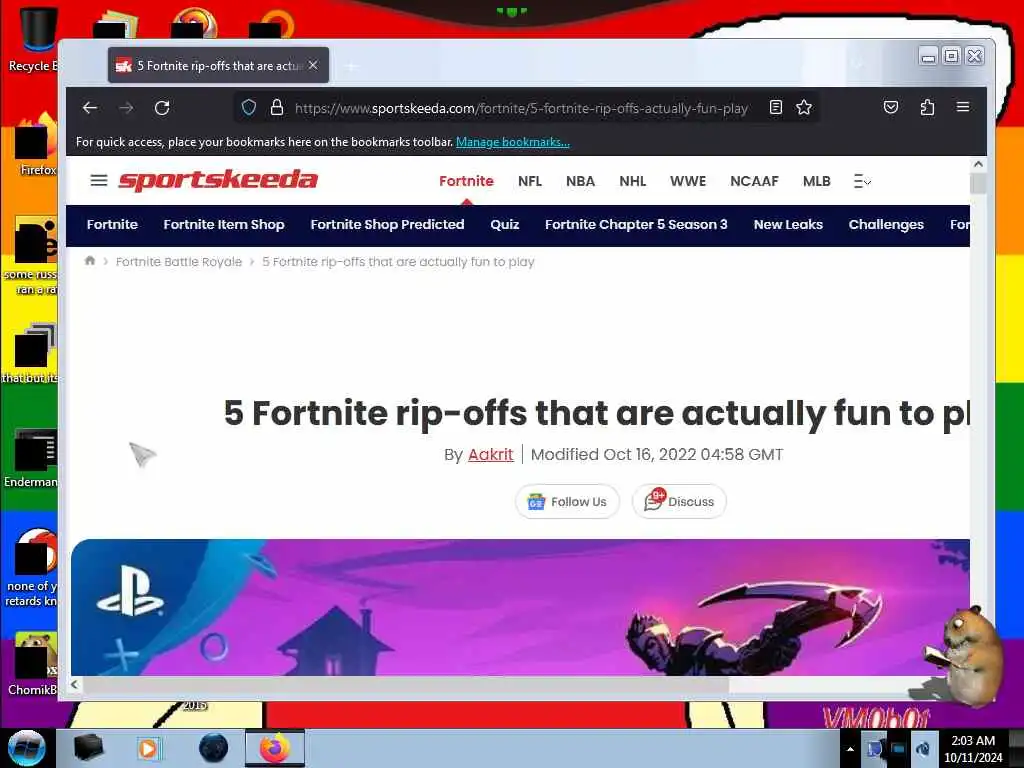Open the ChomikB desktop icon
Image resolution: width=1024 pixels, height=768 pixels.
32,664
